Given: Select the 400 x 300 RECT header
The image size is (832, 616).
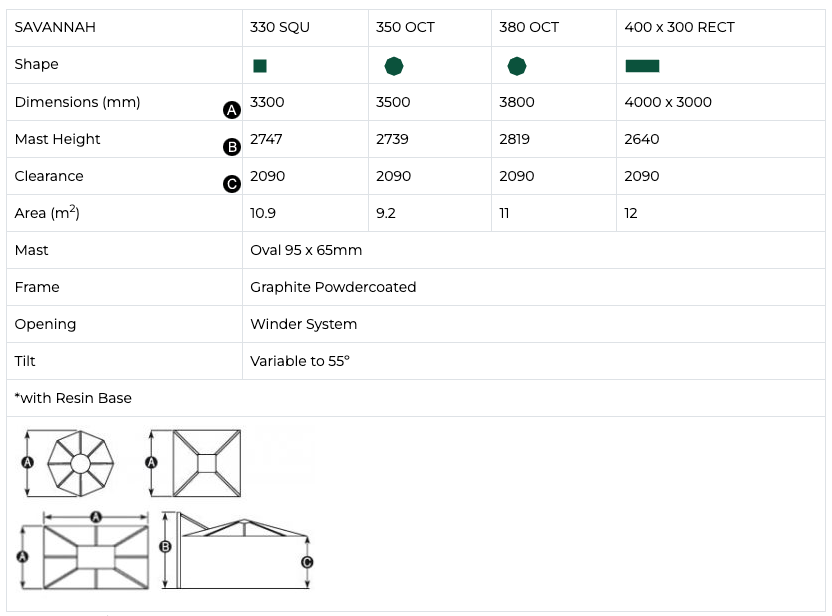Looking at the screenshot, I should pos(679,27).
